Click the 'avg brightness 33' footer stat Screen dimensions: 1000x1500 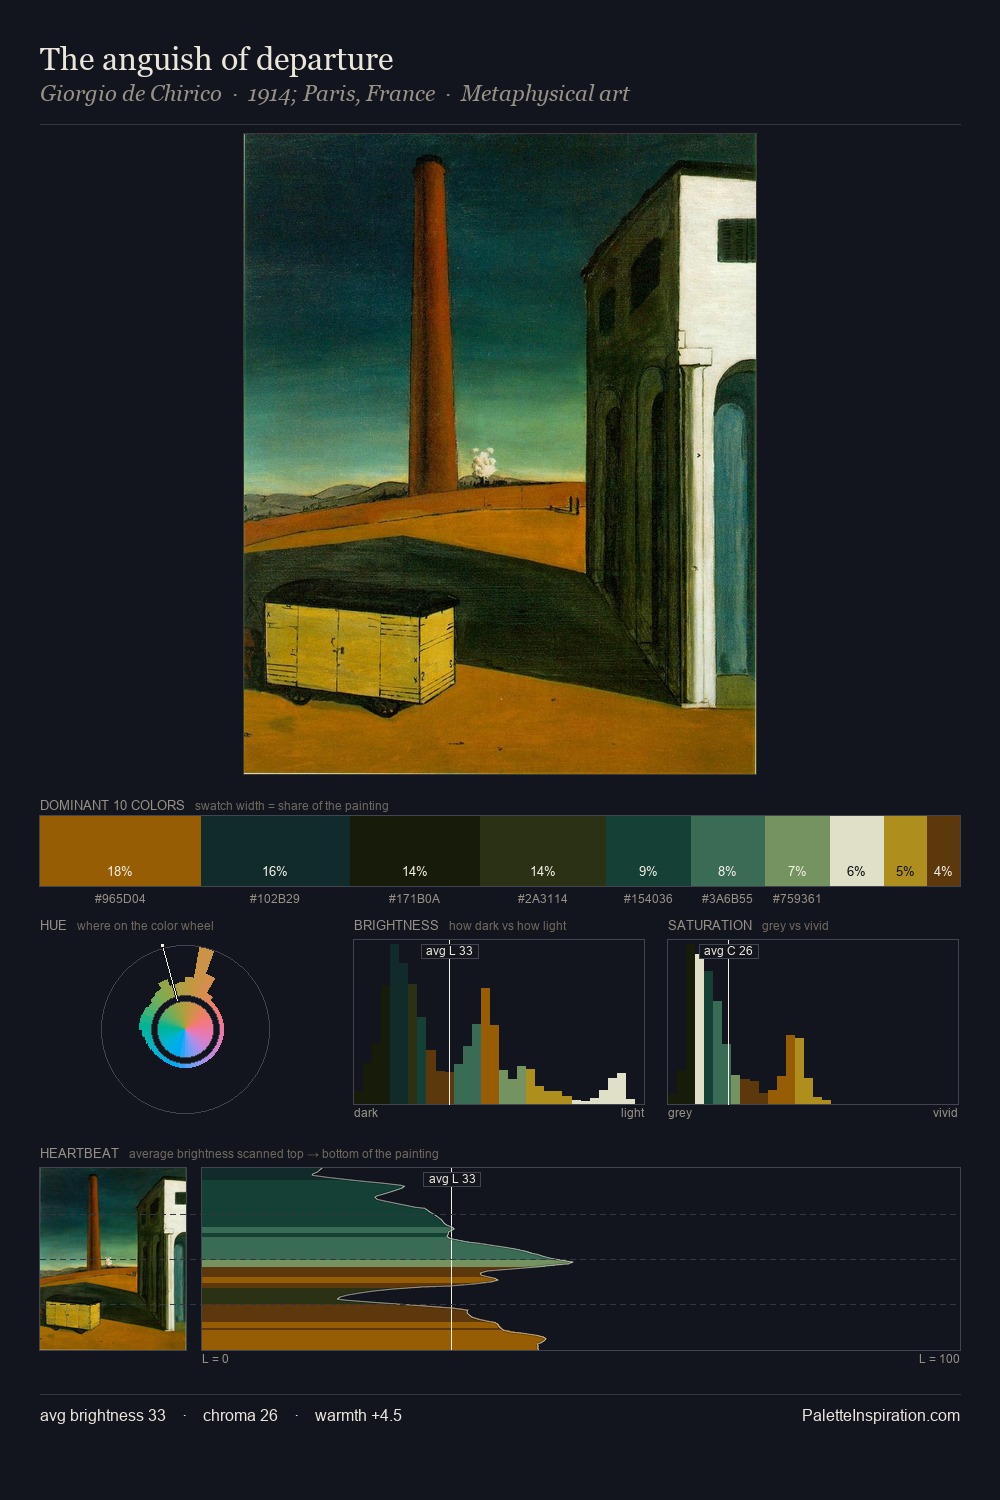(x=103, y=1415)
